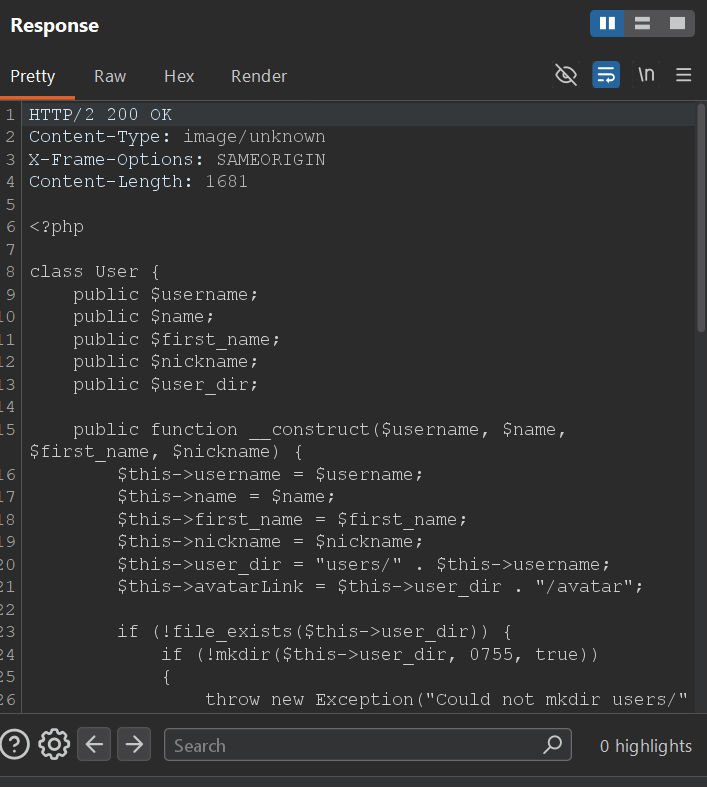The height and width of the screenshot is (787, 707).
Task: Go to previous match with left arrow
Action: click(94, 744)
